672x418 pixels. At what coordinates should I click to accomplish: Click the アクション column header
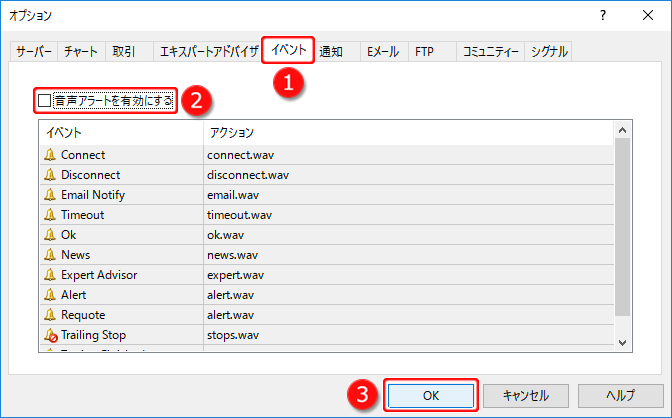(408, 133)
